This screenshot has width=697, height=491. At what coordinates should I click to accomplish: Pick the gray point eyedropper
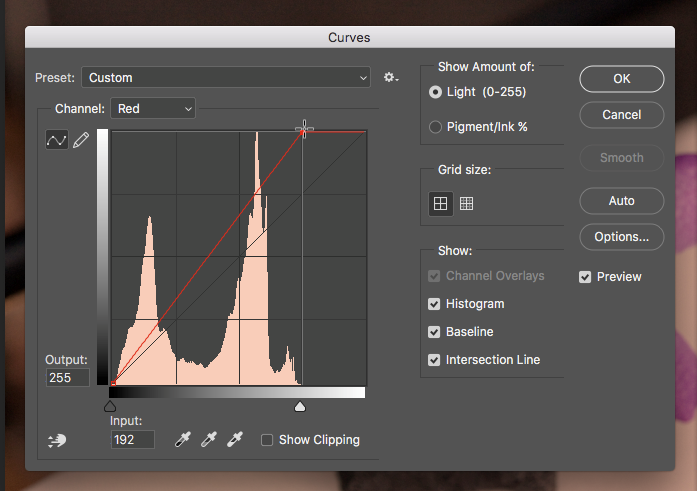[209, 440]
